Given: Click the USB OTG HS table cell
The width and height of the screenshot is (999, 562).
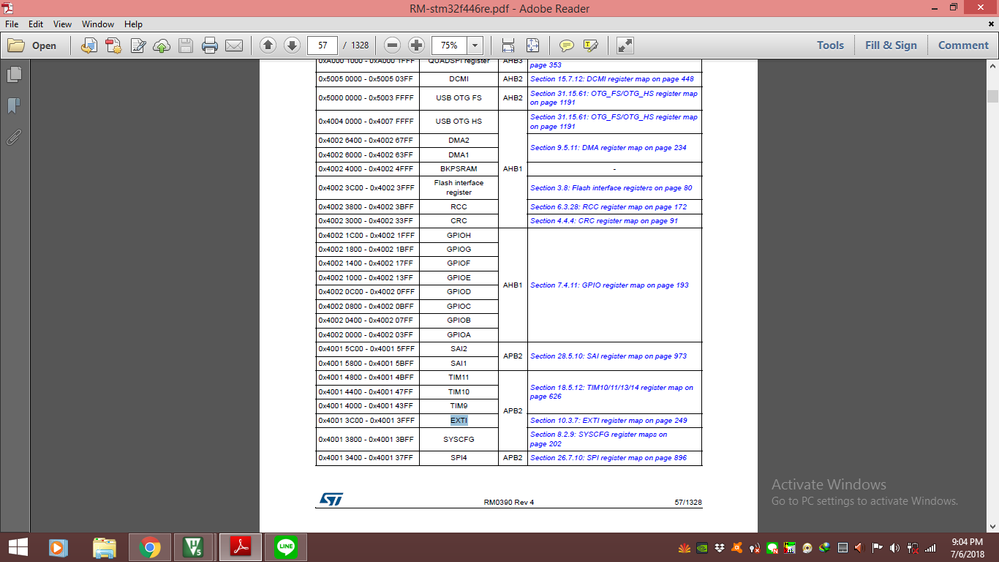Looking at the screenshot, I should click(459, 121).
